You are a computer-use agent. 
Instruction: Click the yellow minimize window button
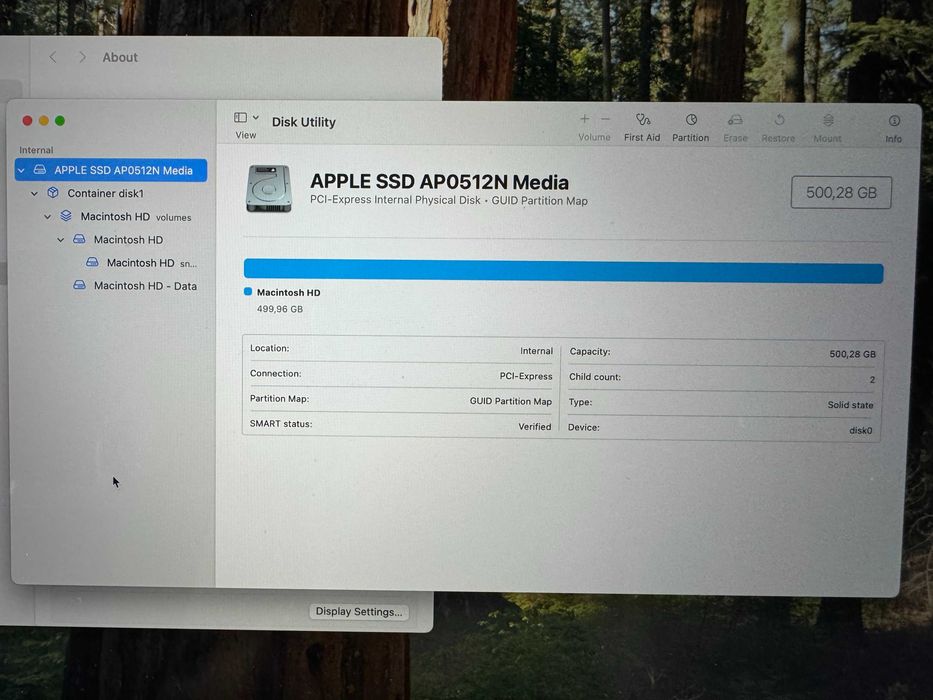43,121
